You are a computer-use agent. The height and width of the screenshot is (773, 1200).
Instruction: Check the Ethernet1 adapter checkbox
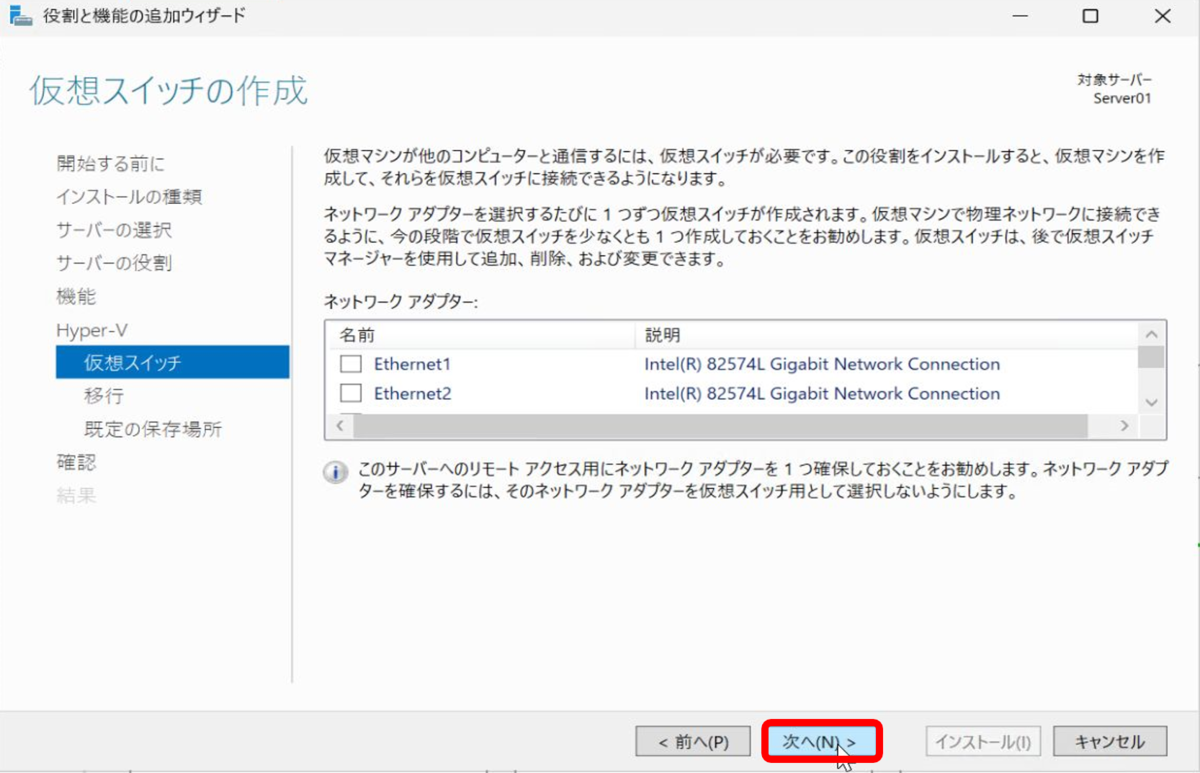point(351,364)
